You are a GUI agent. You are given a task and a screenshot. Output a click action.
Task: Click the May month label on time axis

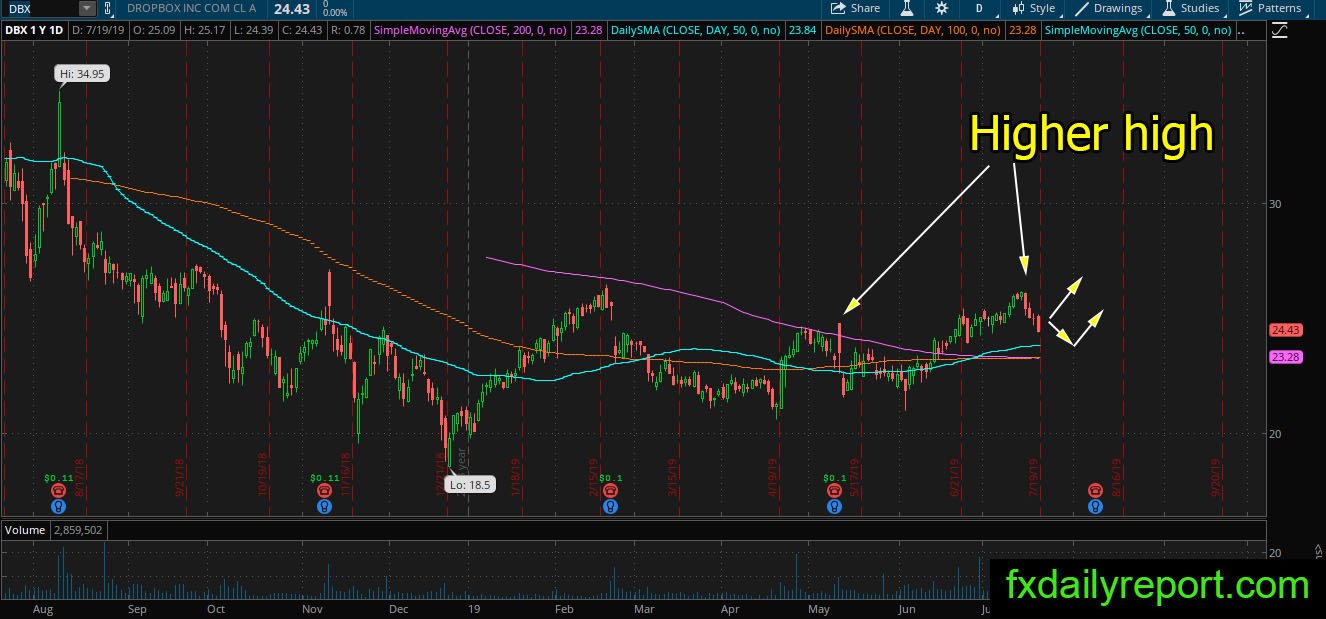(x=819, y=608)
